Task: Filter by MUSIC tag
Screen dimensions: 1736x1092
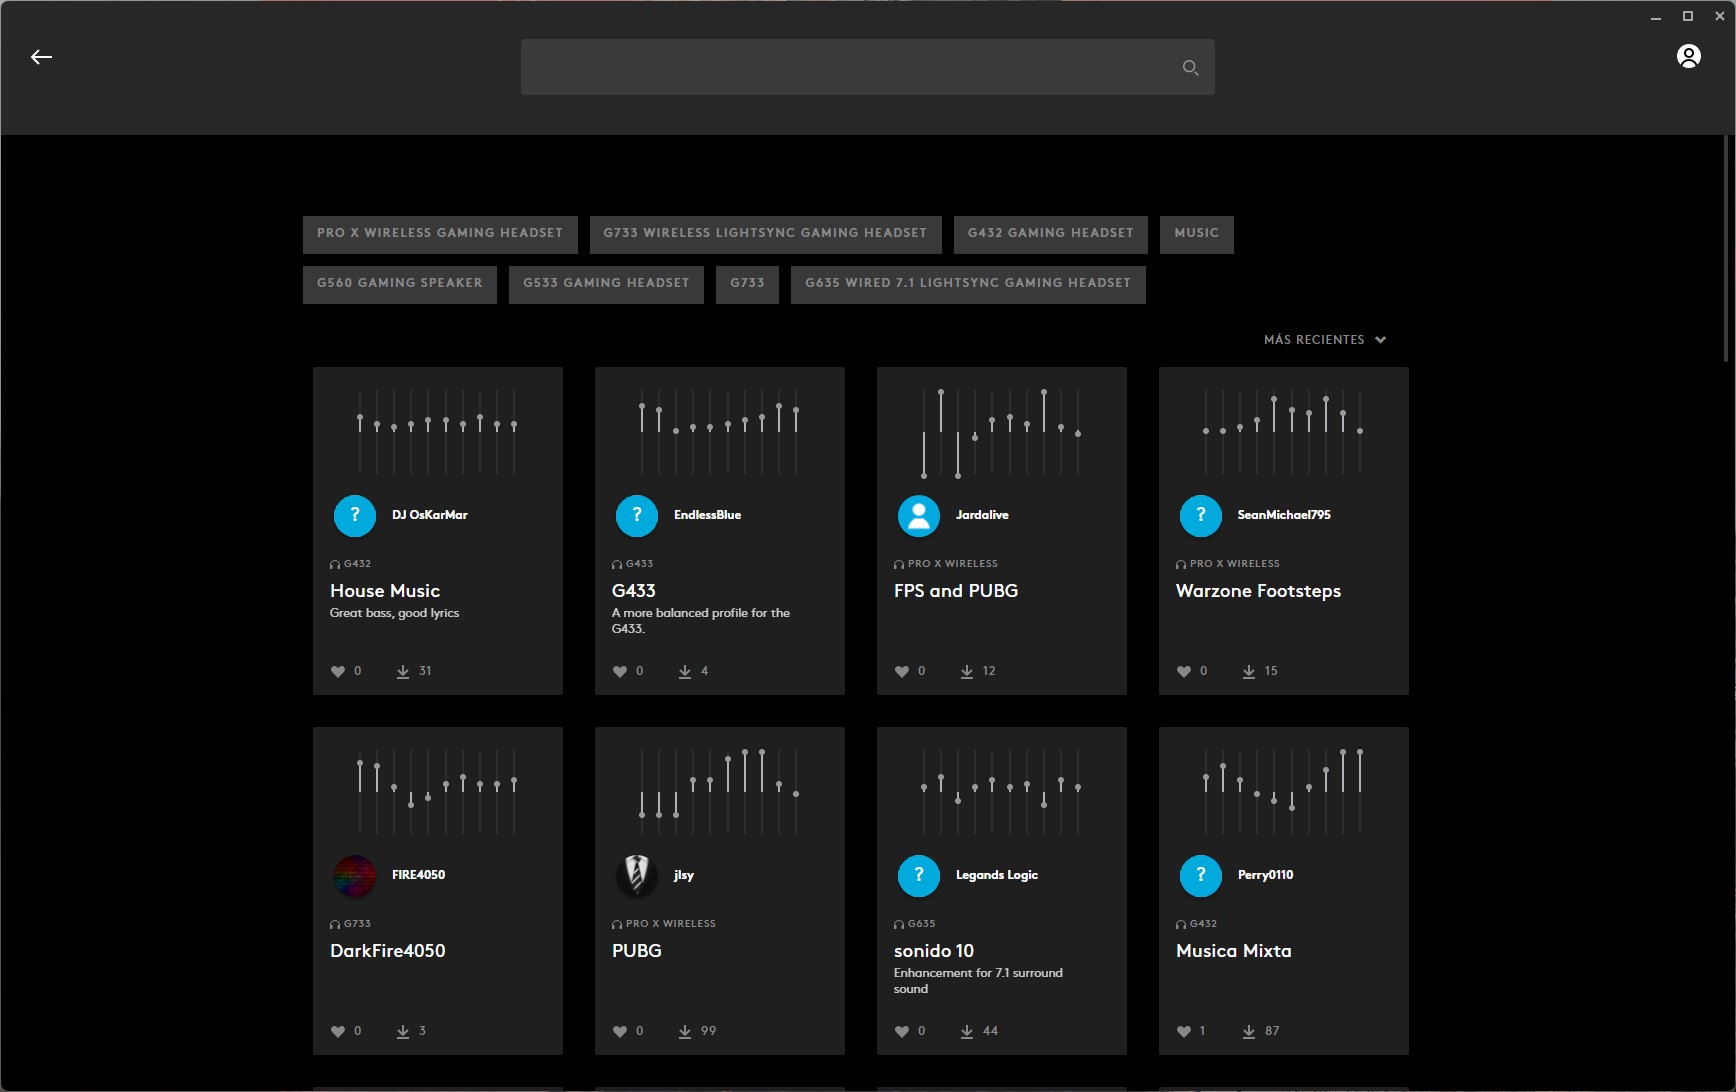Action: point(1197,234)
